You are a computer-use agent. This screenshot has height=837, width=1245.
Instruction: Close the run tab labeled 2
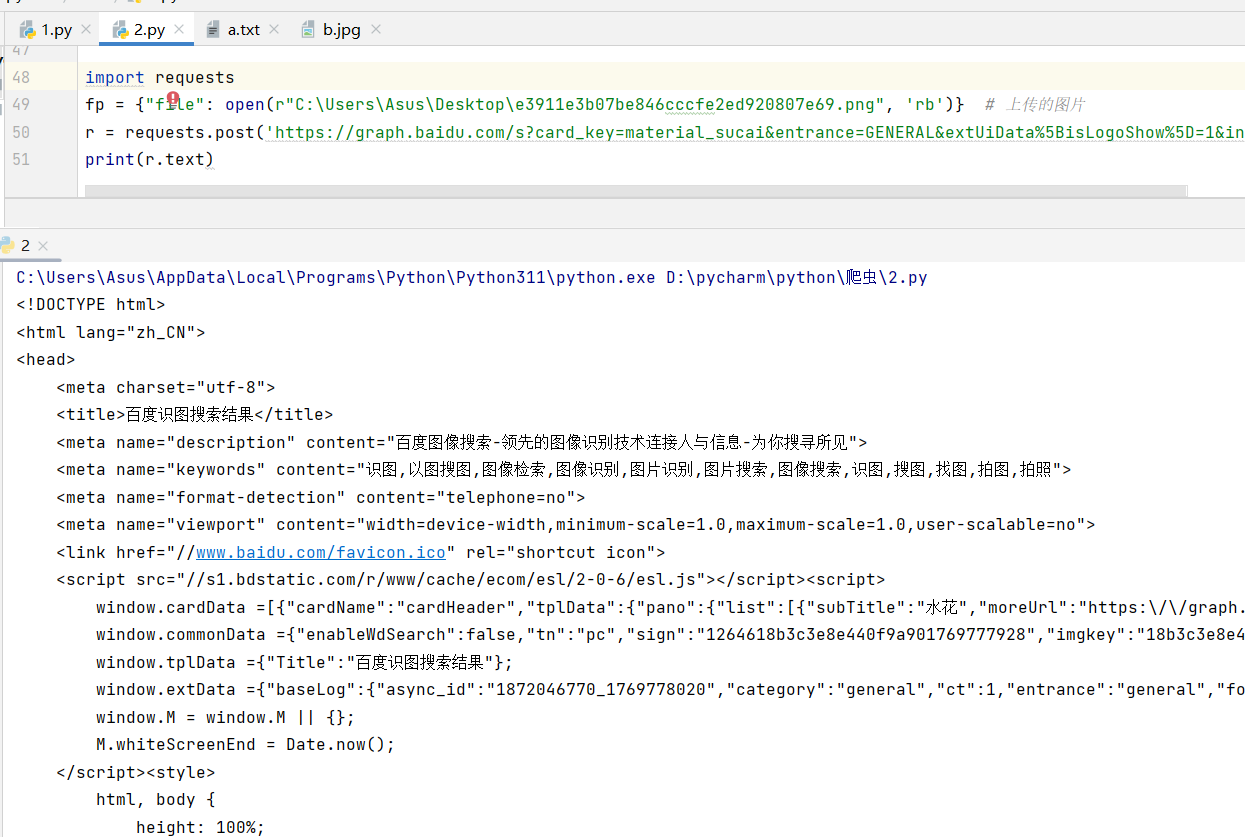click(x=43, y=246)
